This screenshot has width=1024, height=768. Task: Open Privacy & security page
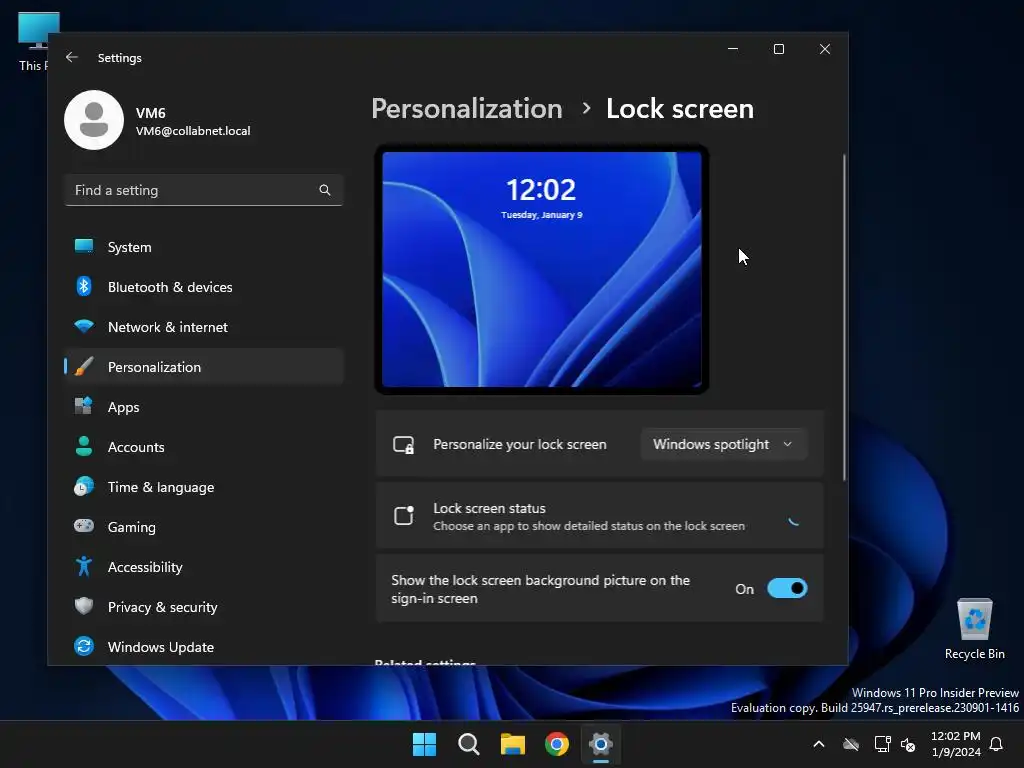[204, 607]
